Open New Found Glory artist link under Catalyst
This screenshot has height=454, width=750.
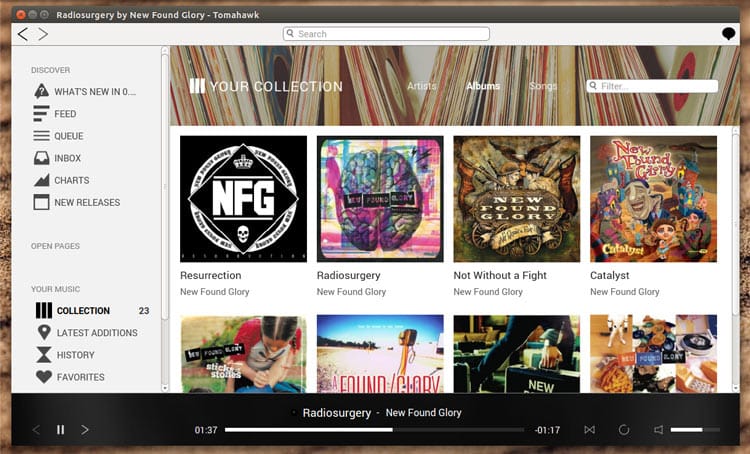pos(624,292)
